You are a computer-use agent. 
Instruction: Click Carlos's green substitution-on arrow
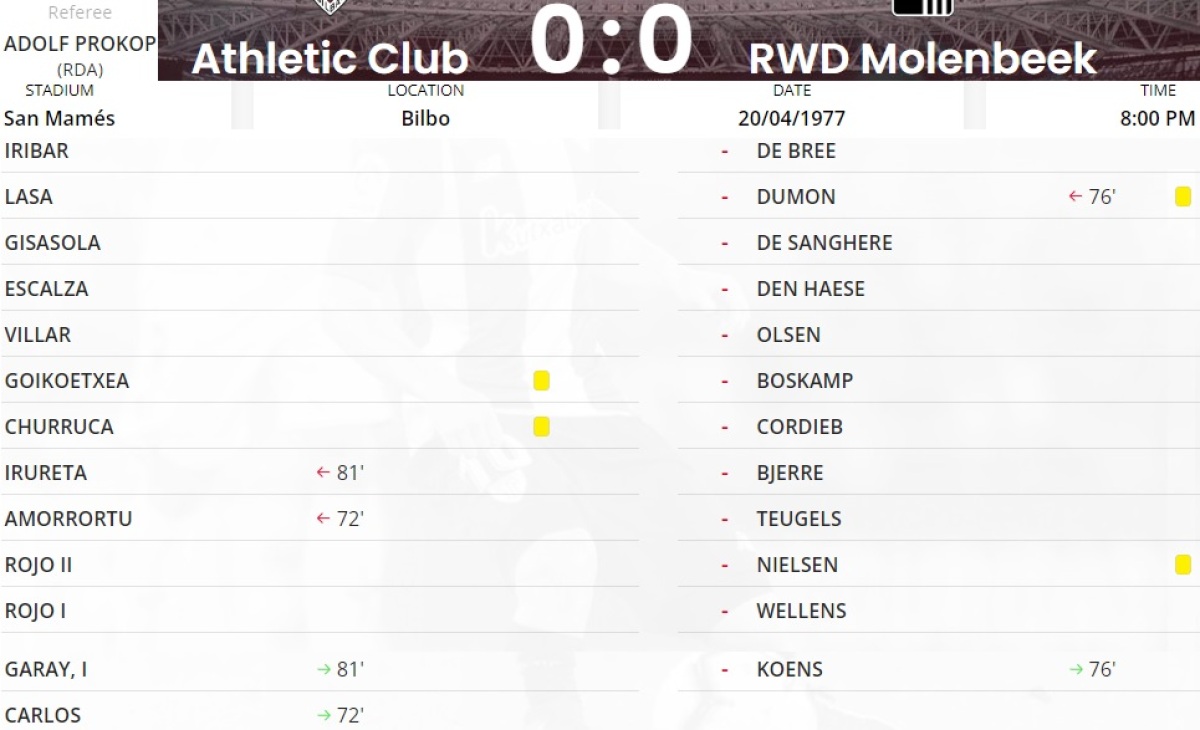(x=323, y=716)
